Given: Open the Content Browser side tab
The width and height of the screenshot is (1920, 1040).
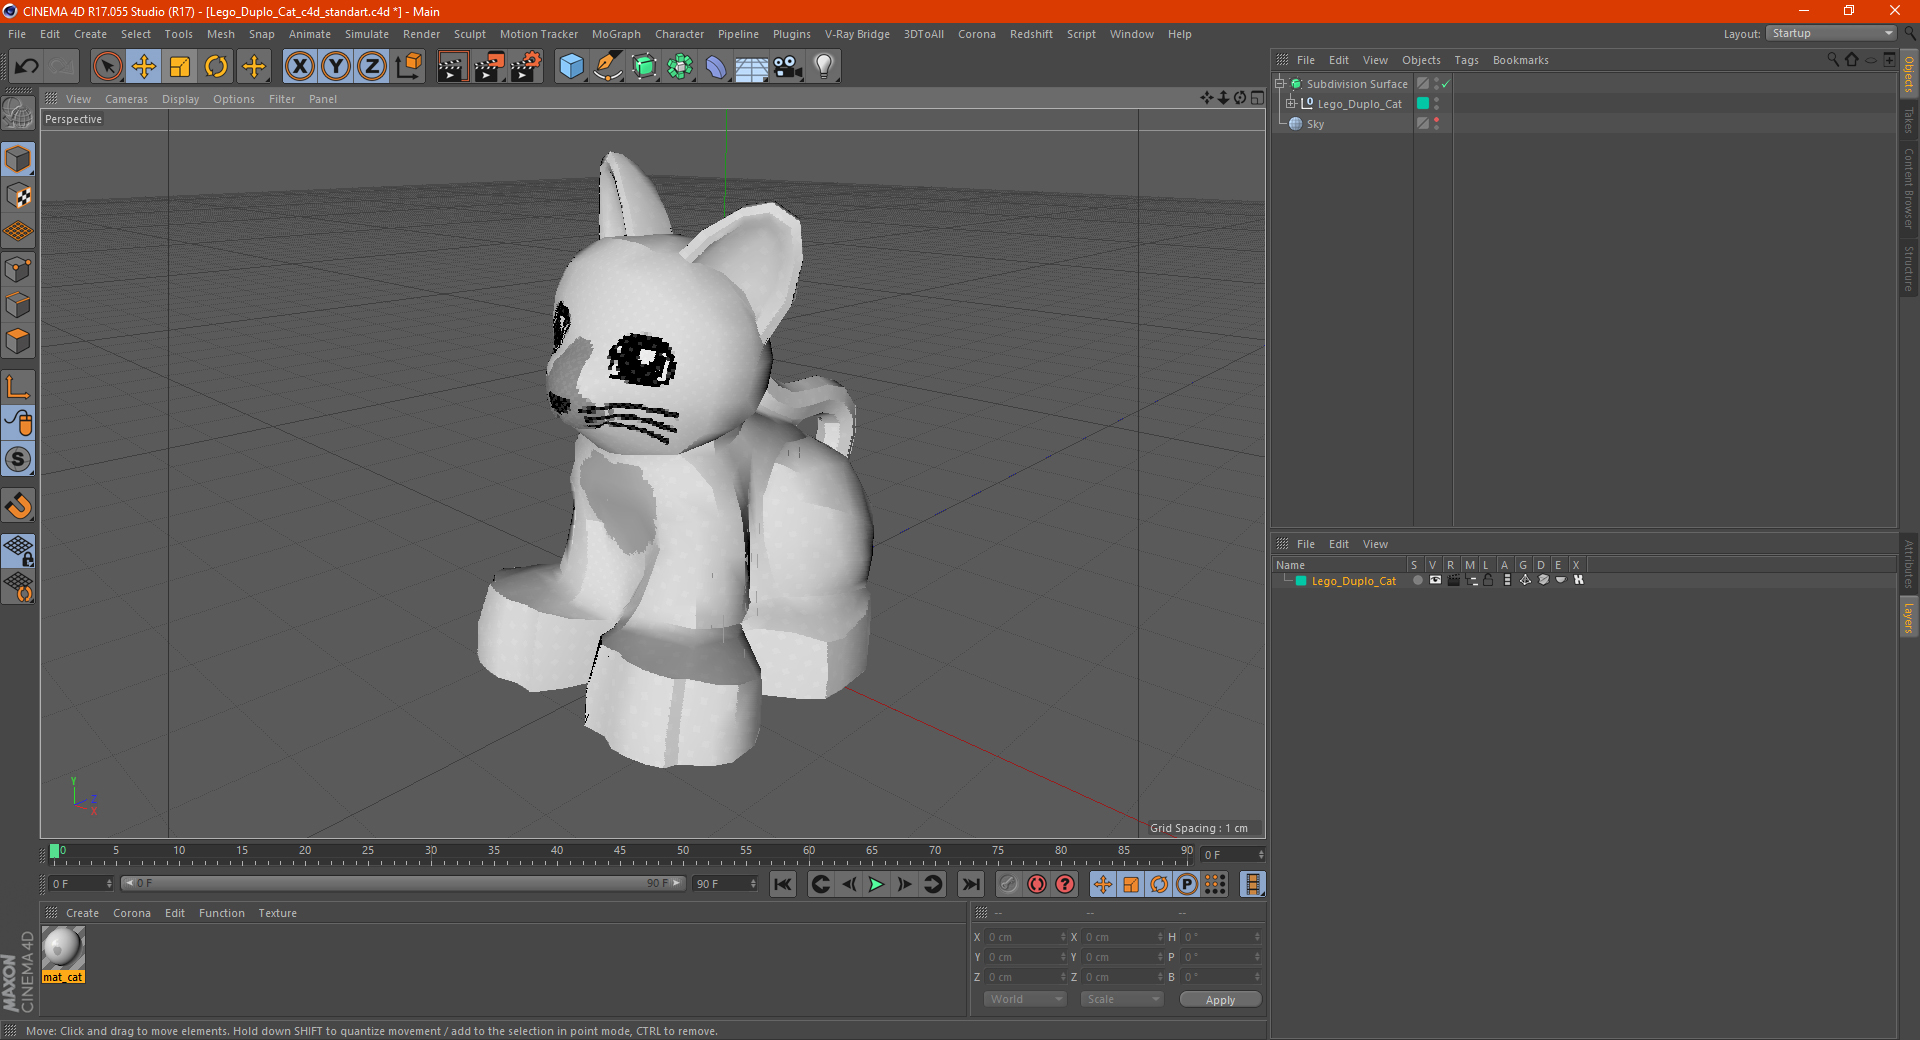Looking at the screenshot, I should click(x=1908, y=188).
